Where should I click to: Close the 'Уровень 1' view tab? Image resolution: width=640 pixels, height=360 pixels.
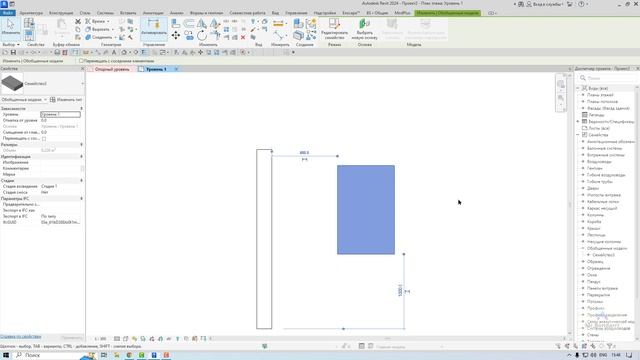coord(176,69)
